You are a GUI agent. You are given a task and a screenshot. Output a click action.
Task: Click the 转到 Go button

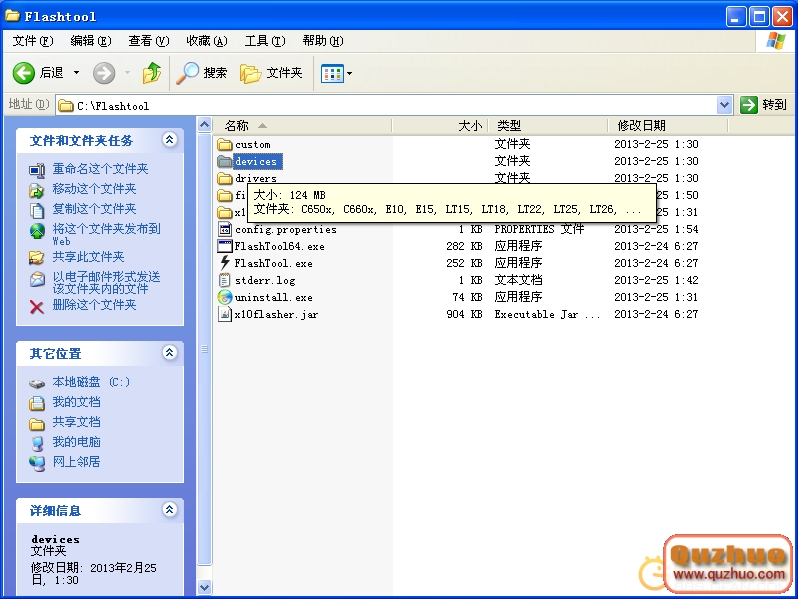pos(763,105)
